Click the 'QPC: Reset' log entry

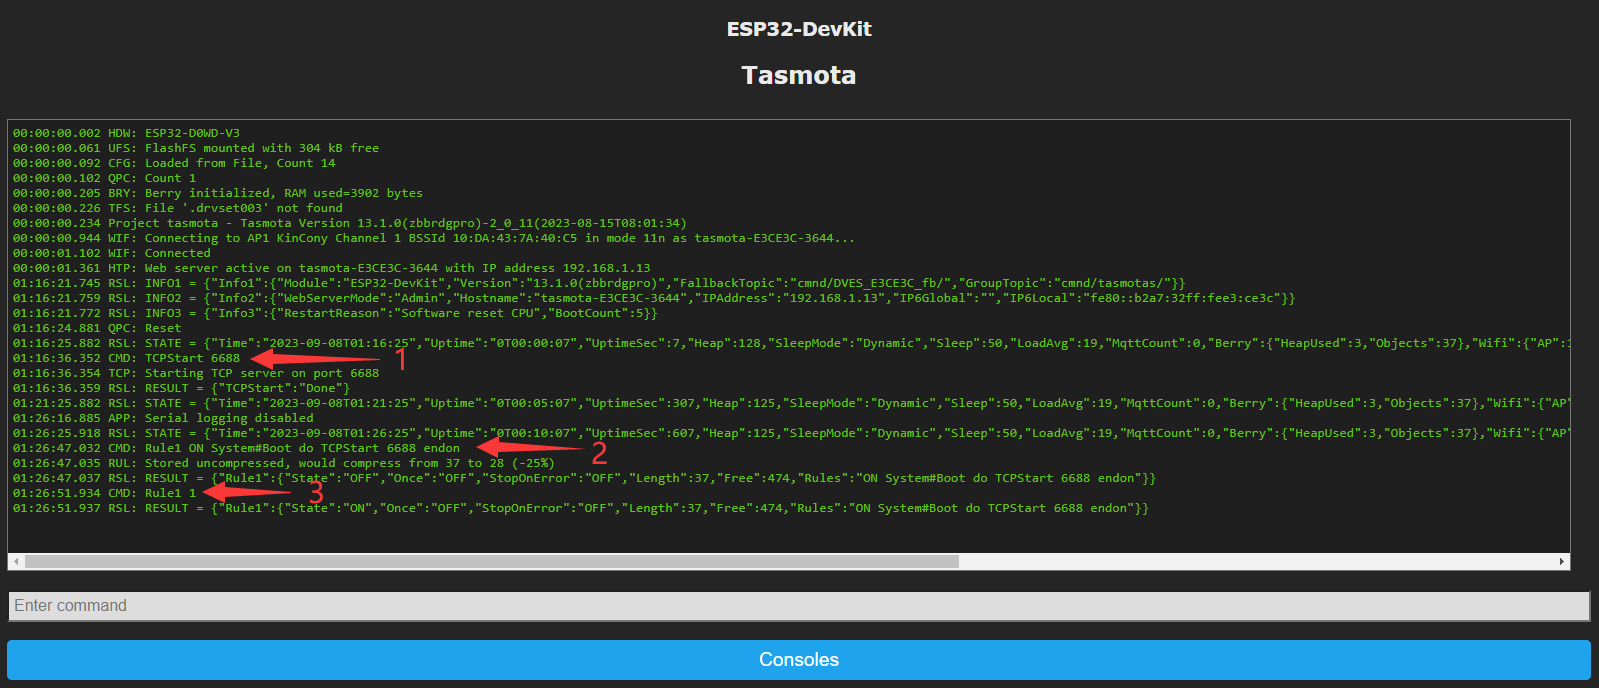click(145, 328)
